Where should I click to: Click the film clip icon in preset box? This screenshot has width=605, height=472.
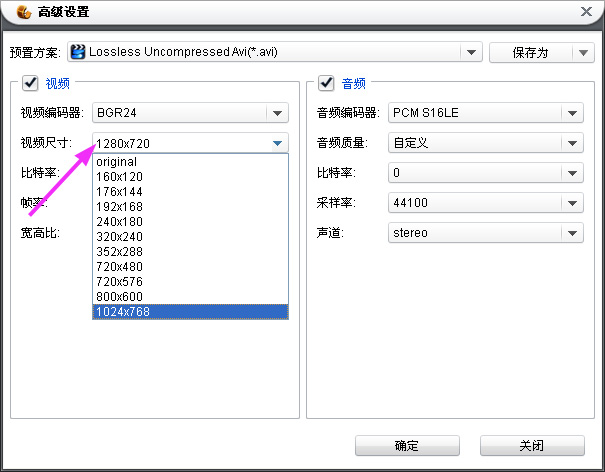tap(78, 52)
